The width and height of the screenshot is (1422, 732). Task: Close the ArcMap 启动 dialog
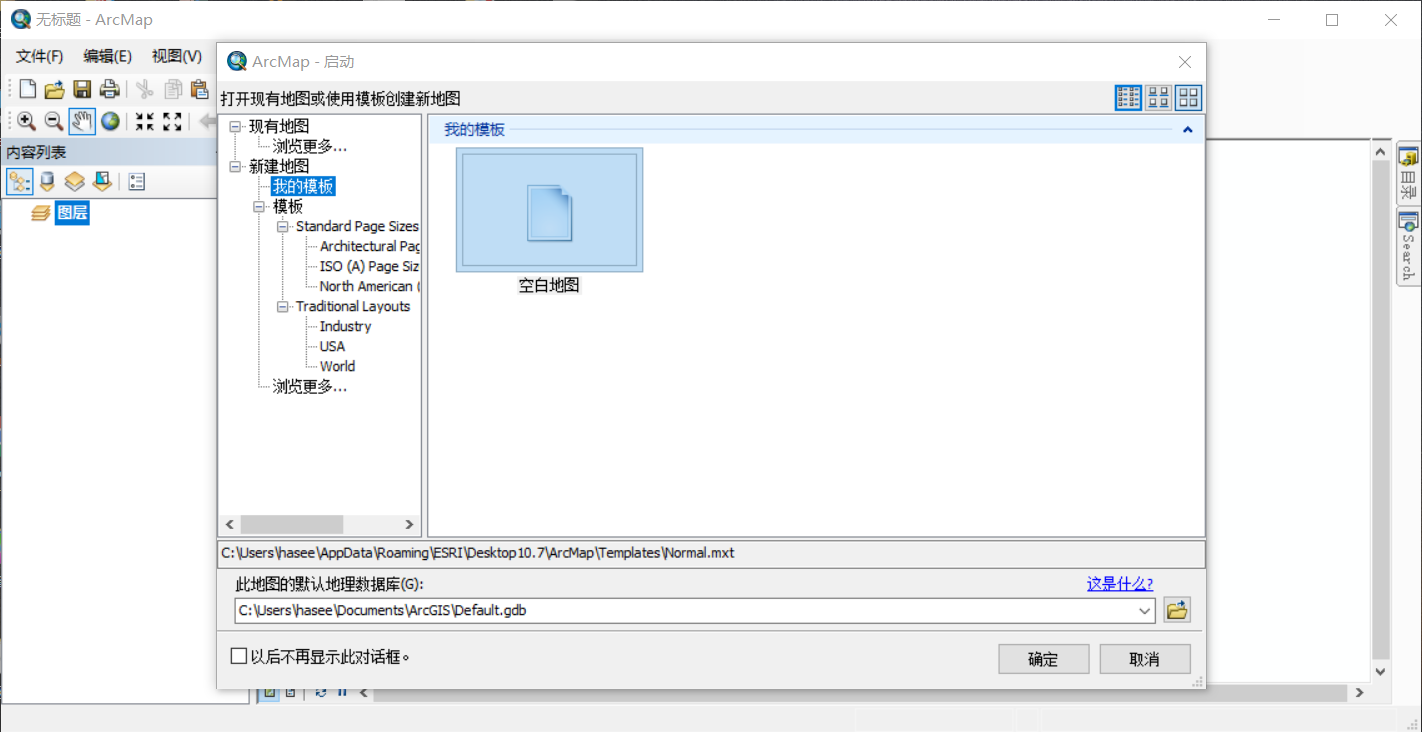pos(1185,62)
